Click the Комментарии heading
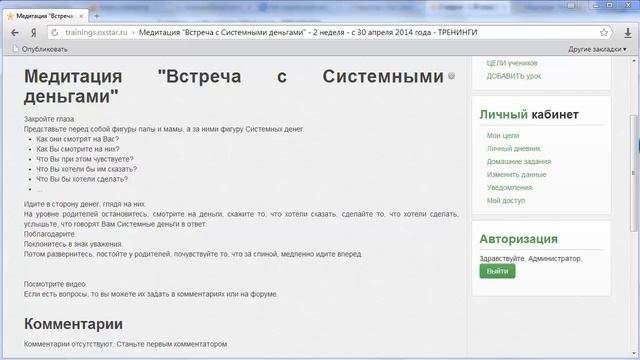This screenshot has width=640, height=360. tap(73, 324)
